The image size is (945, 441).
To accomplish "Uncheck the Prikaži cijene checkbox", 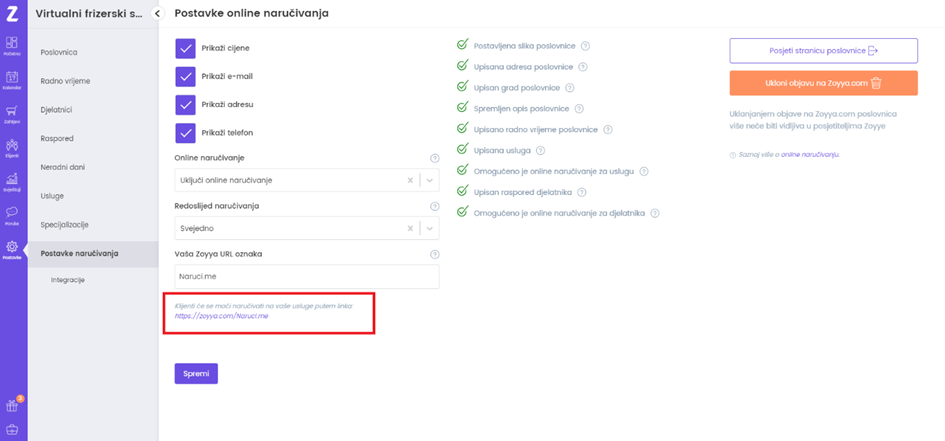I will click(185, 48).
